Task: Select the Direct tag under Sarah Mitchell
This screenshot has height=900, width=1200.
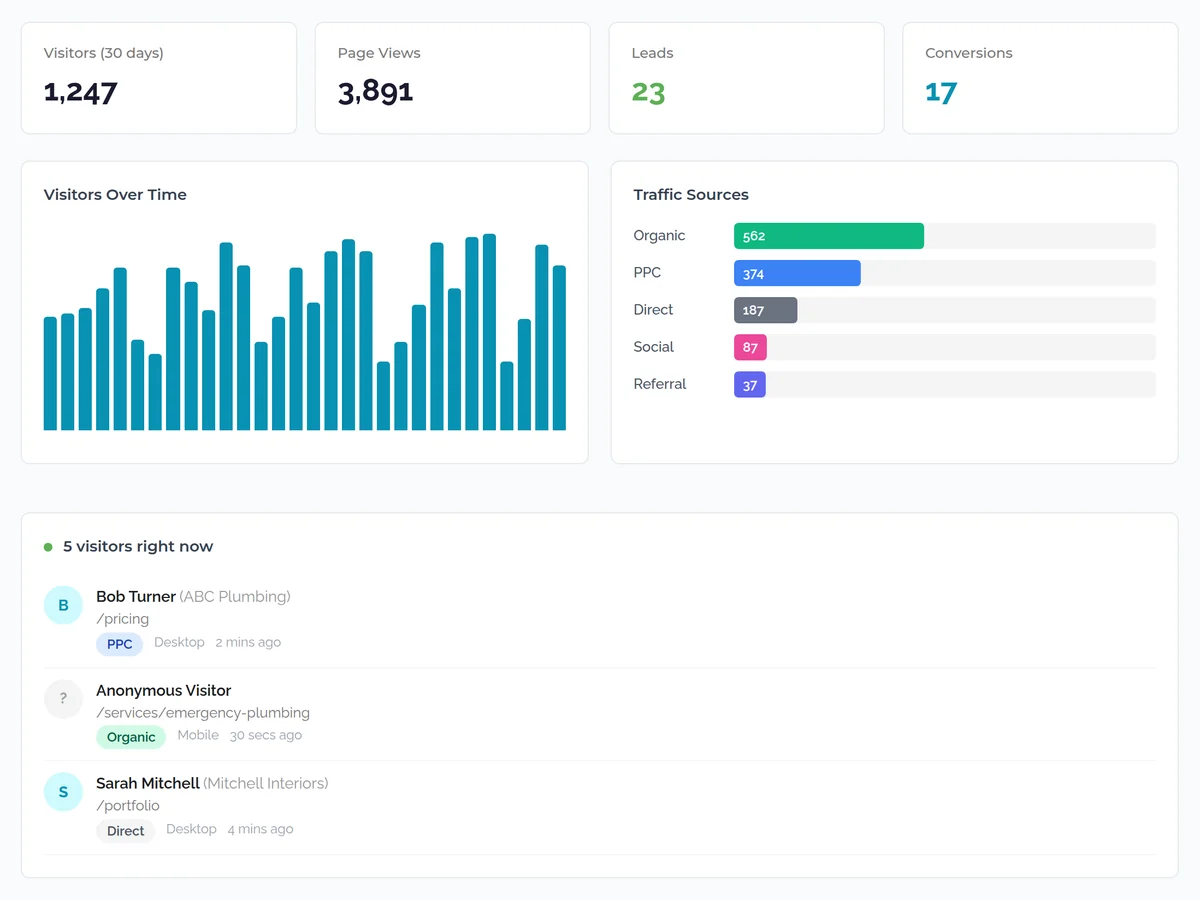Action: point(125,830)
